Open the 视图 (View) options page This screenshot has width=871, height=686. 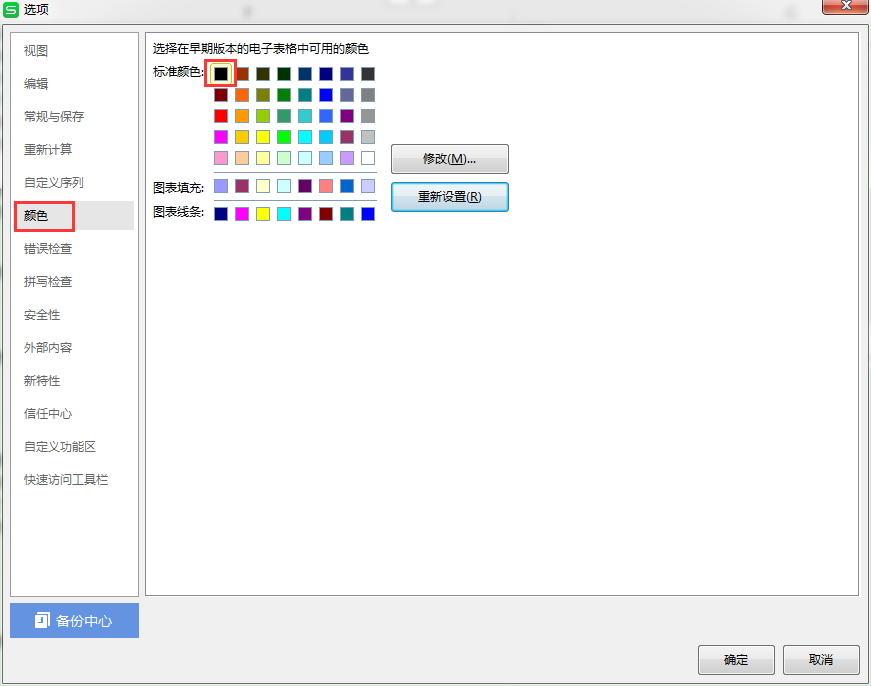tap(36, 51)
